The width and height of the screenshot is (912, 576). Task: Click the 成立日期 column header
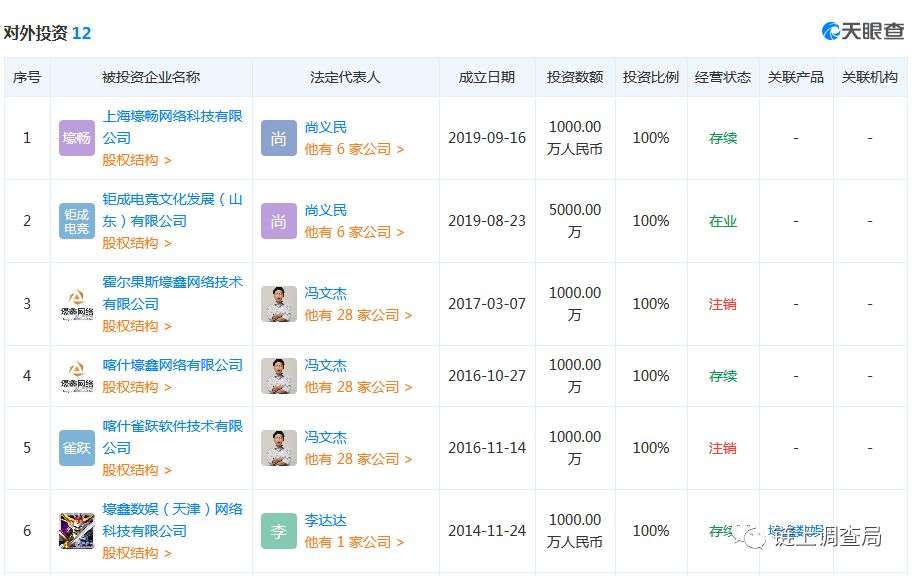tap(487, 77)
